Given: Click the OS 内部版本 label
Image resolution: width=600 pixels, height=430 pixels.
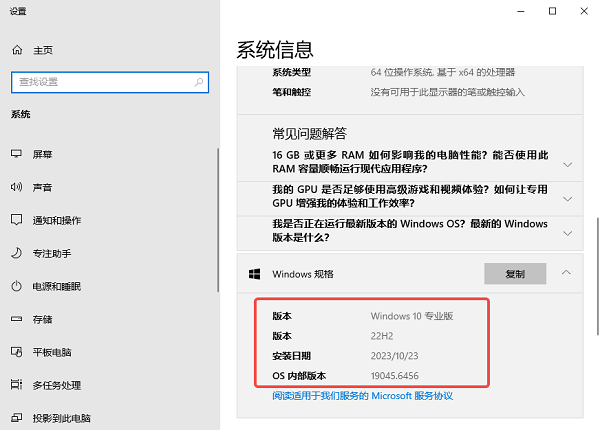Looking at the screenshot, I should pyautogui.click(x=299, y=376).
